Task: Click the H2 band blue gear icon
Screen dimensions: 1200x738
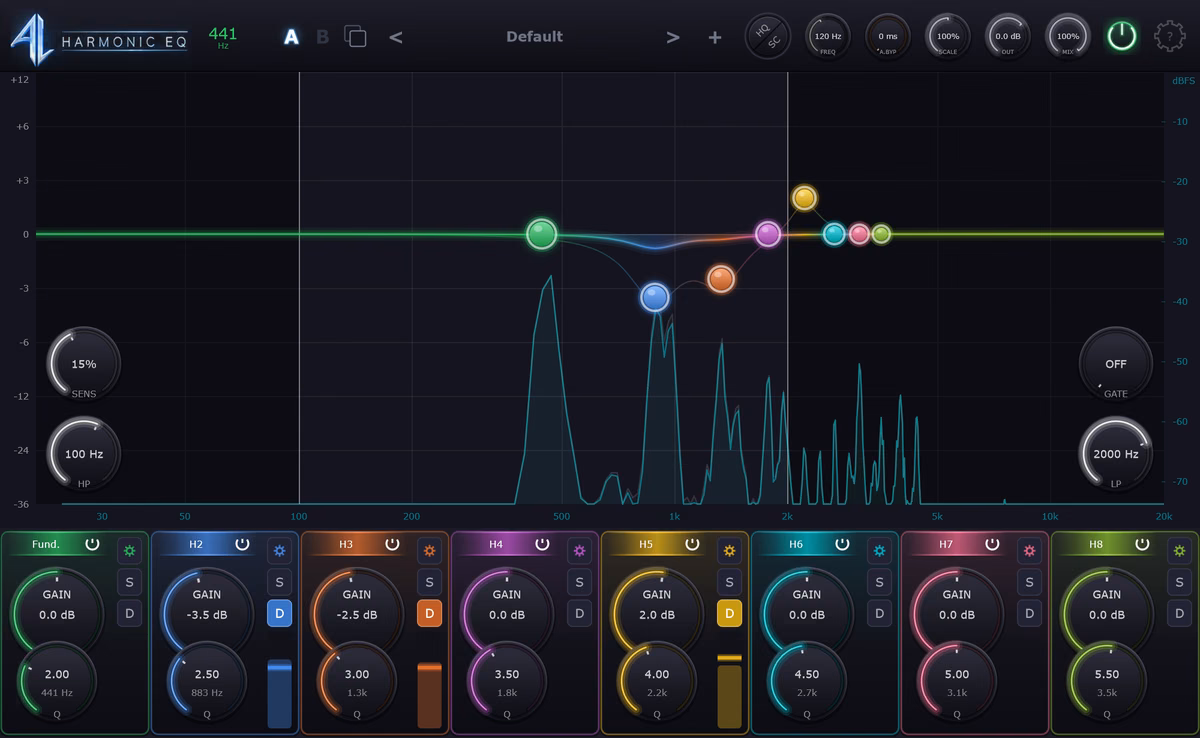Action: [x=279, y=550]
